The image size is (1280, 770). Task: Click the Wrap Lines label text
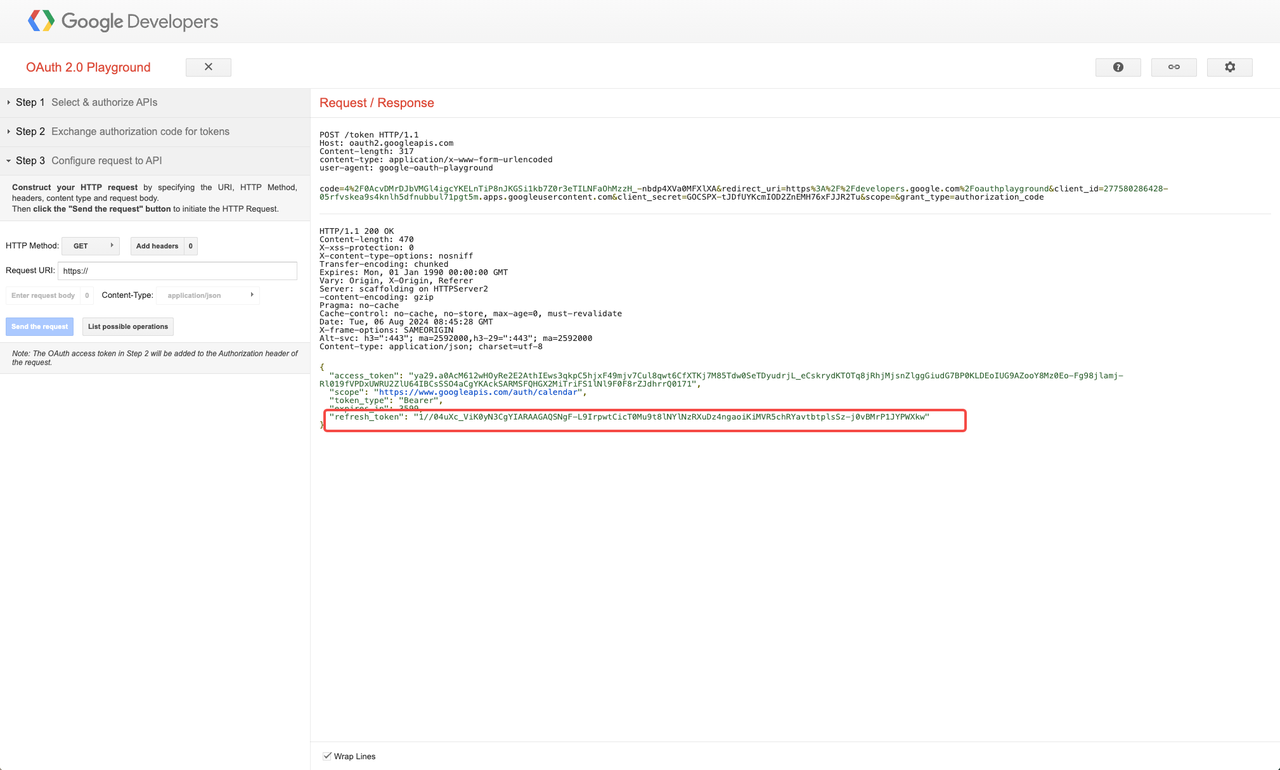coord(355,757)
